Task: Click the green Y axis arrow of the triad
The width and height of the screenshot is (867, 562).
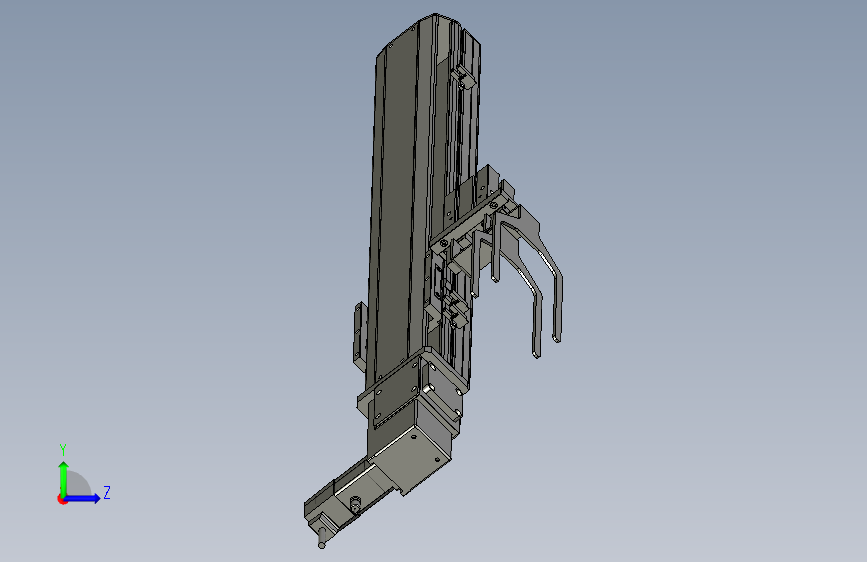Action: (64, 478)
